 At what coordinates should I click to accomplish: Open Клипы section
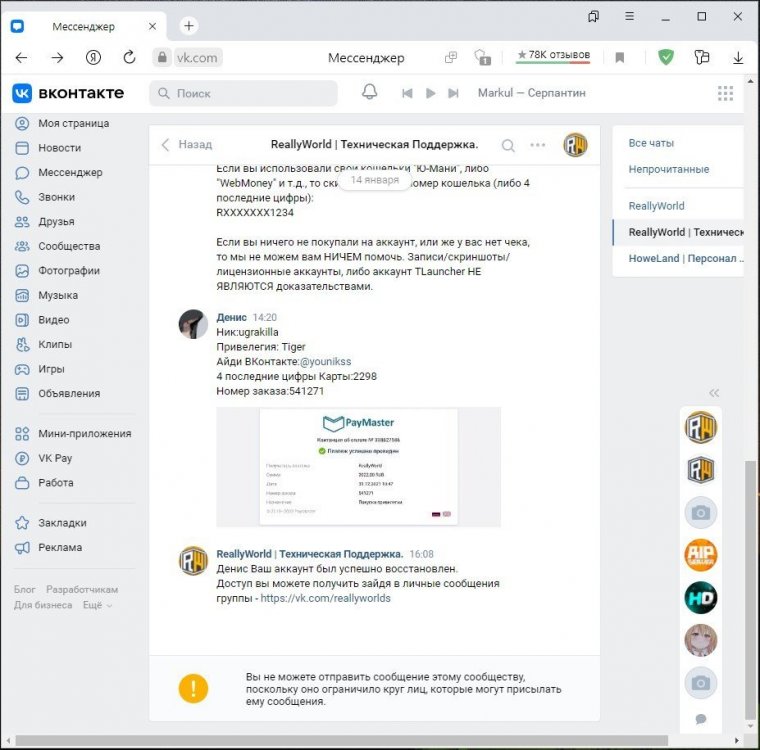click(44, 344)
